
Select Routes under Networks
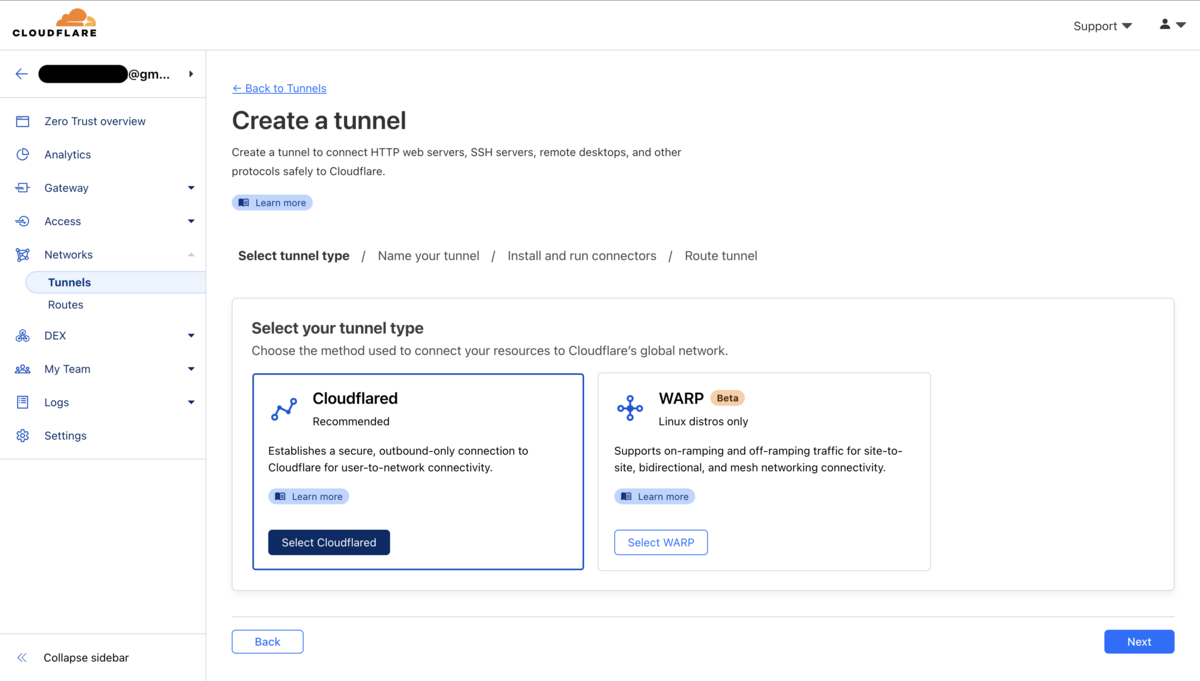pos(66,305)
